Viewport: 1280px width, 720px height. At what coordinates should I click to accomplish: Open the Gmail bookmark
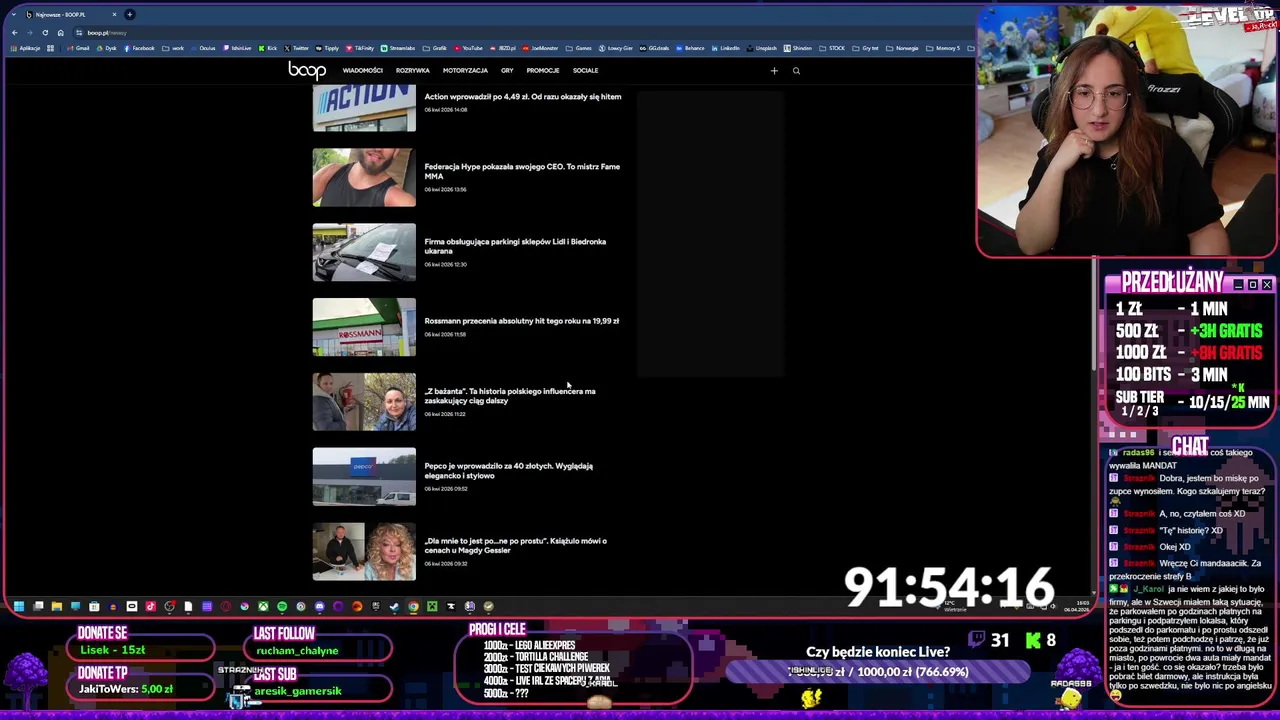(79, 48)
